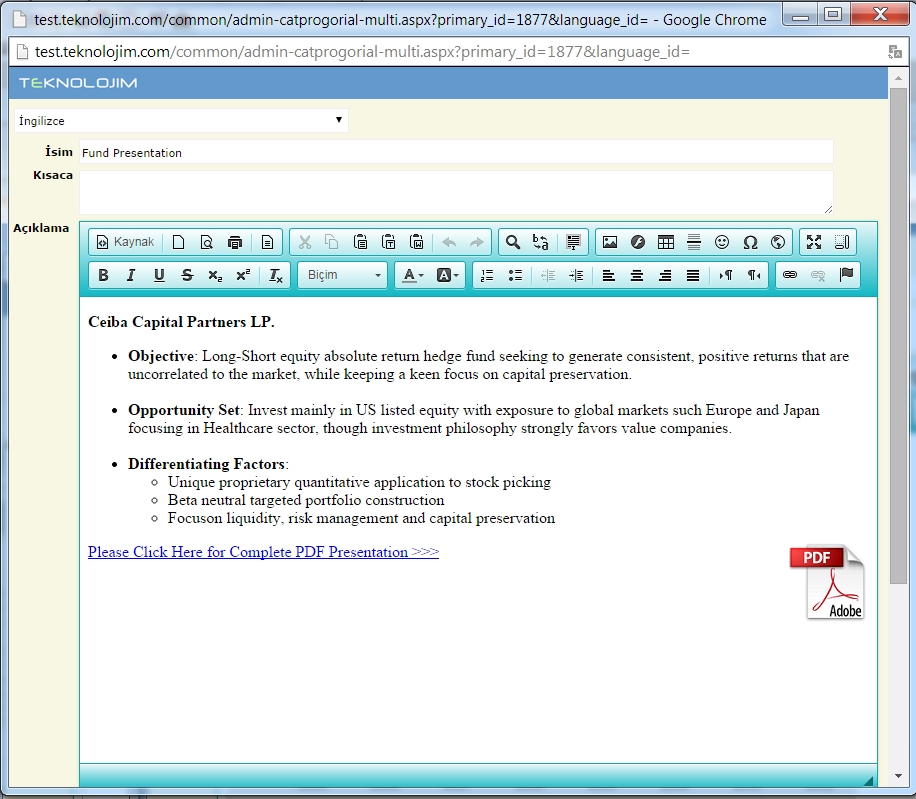The height and width of the screenshot is (799, 916).
Task: Toggle bold formatting
Action: (103, 275)
